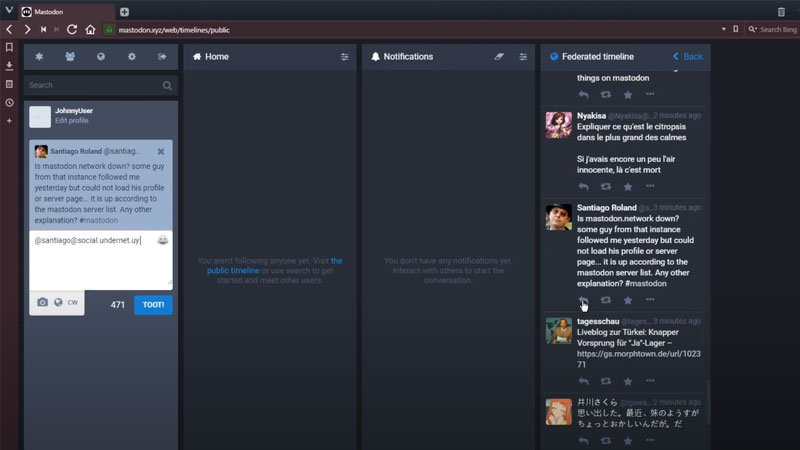The image size is (800, 450).
Task: Click #mastodon hashtag in Santiago's timeline toot
Action: coord(645,284)
